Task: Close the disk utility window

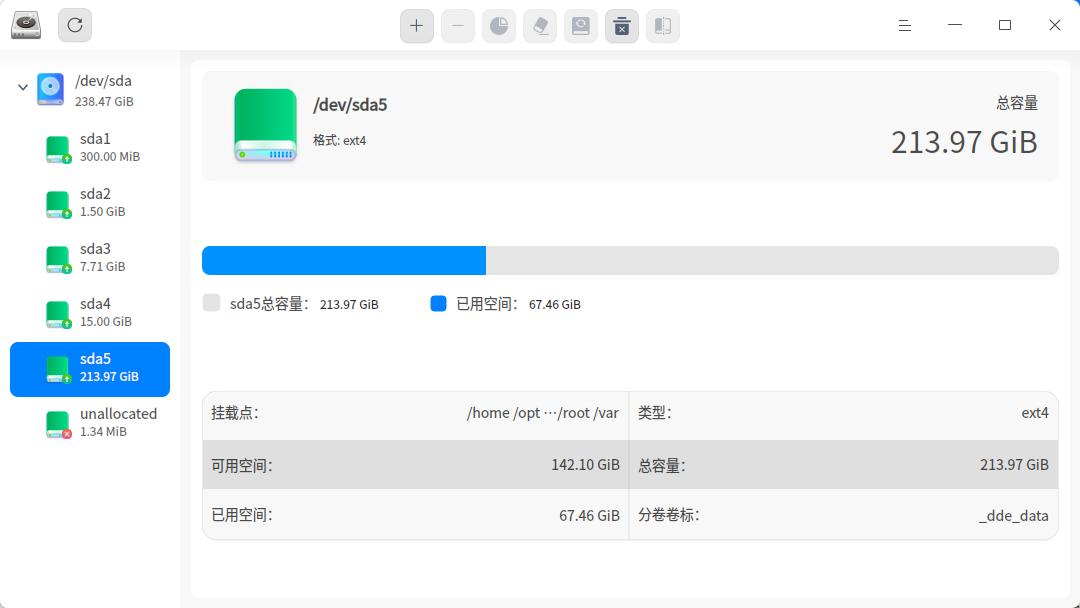Action: coord(1055,25)
